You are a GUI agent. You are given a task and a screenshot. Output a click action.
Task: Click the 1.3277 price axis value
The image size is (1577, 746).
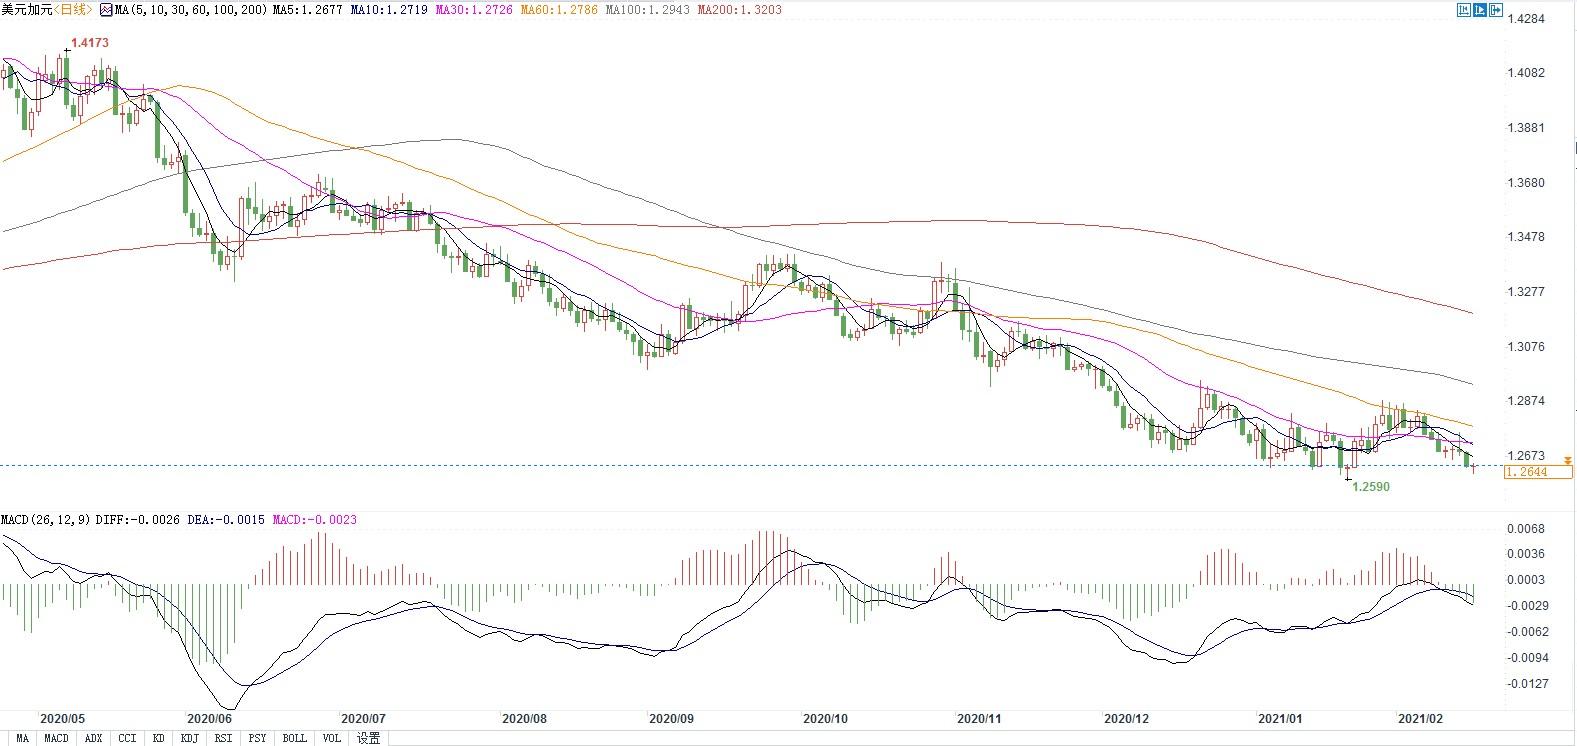(x=1527, y=292)
